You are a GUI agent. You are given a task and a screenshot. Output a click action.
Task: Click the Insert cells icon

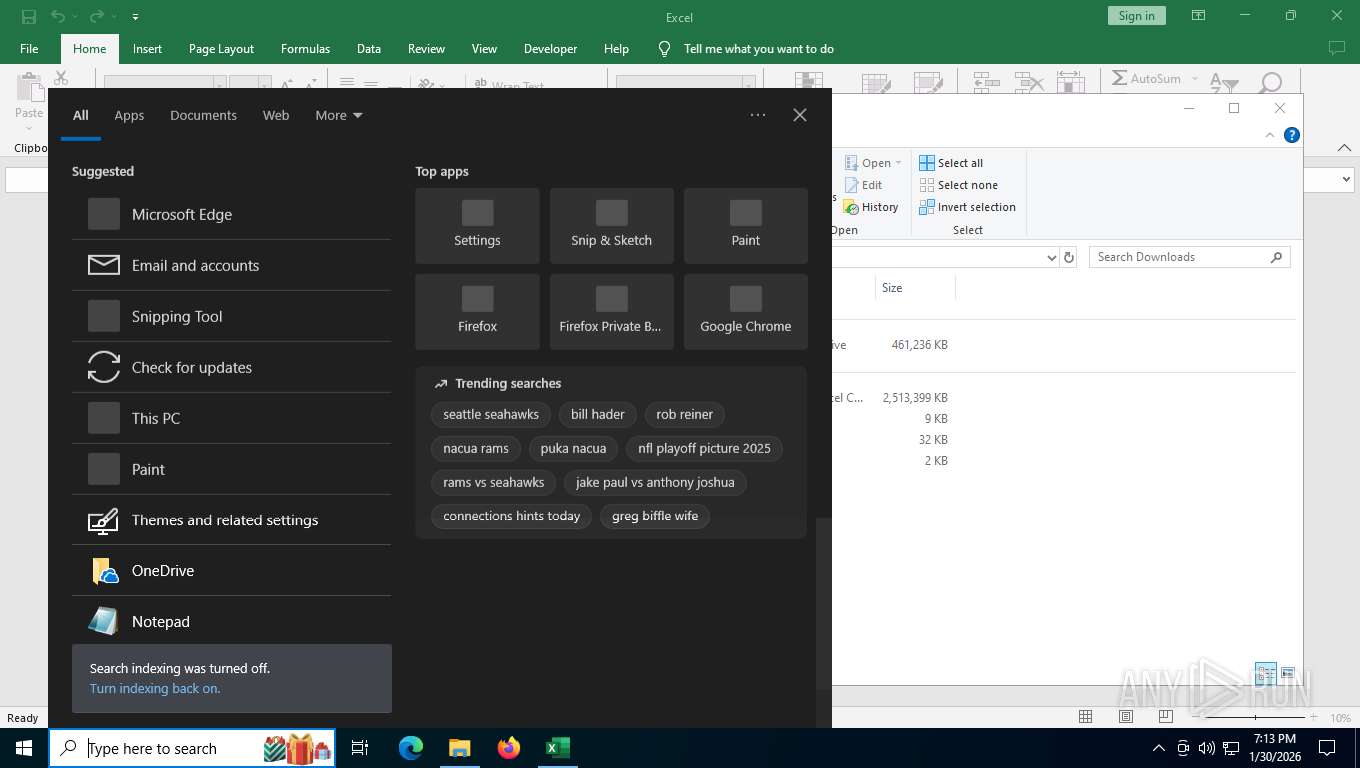(986, 83)
